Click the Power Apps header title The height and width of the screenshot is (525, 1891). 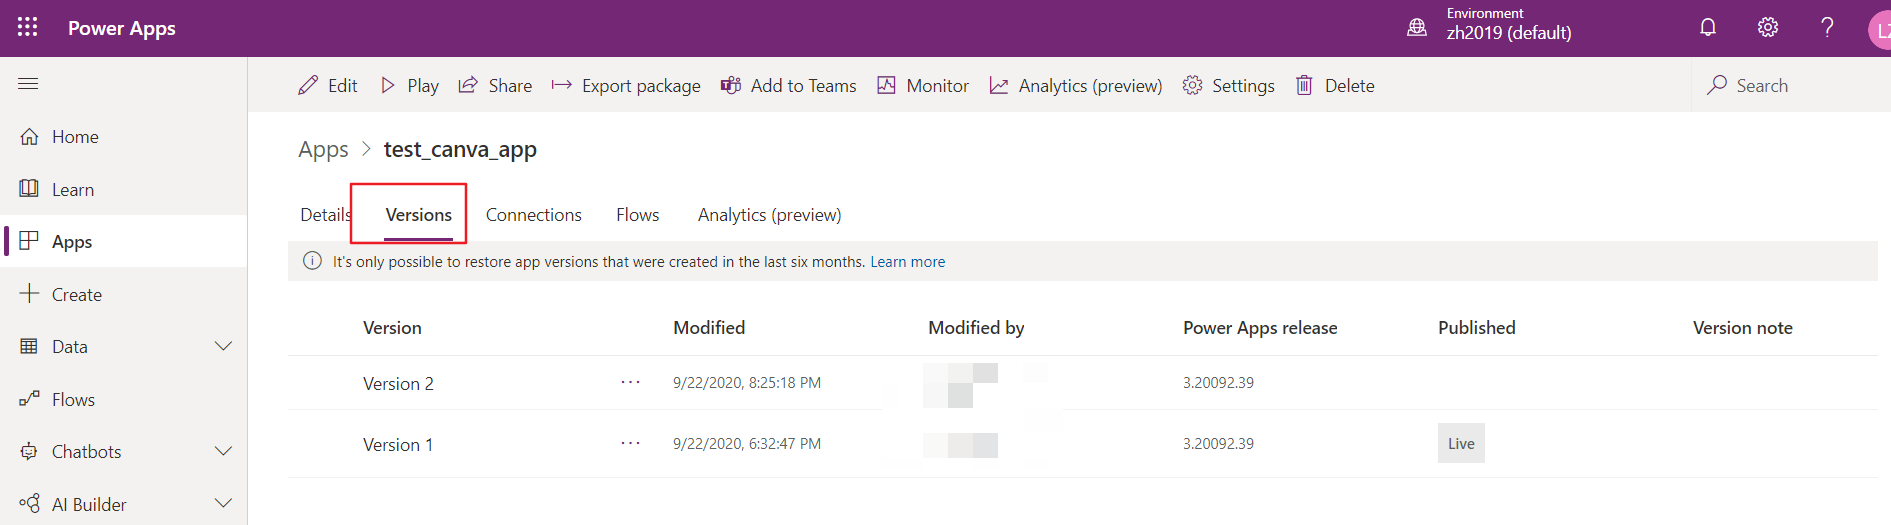pos(122,28)
